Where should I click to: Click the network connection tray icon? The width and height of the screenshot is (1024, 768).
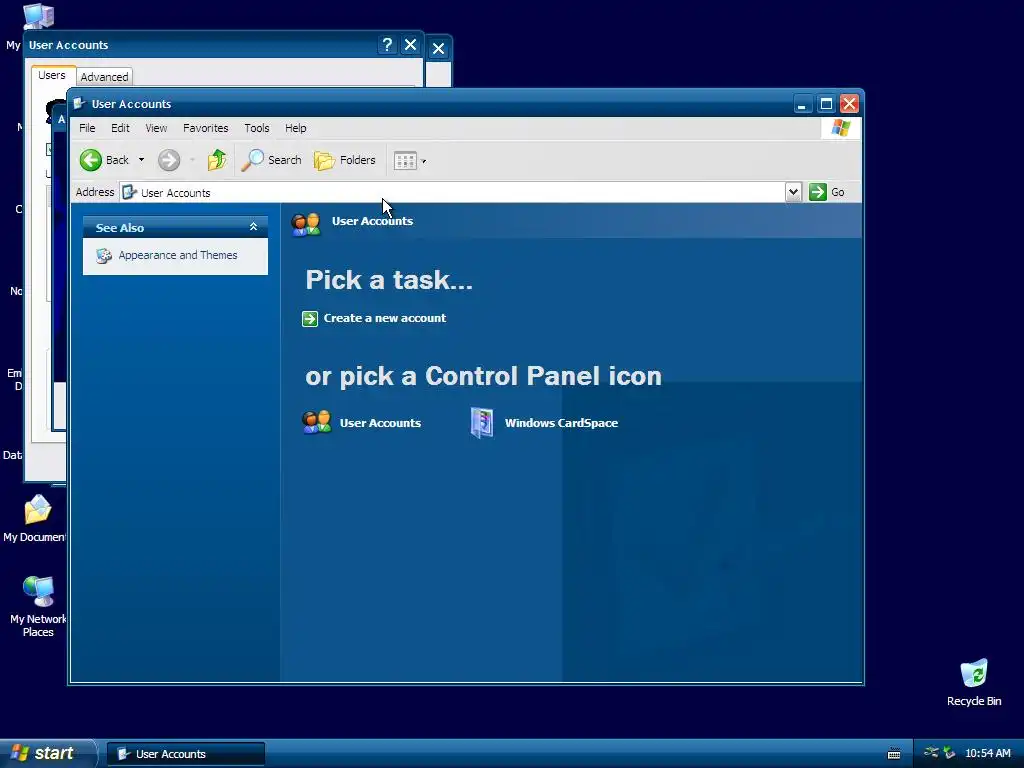pos(931,753)
